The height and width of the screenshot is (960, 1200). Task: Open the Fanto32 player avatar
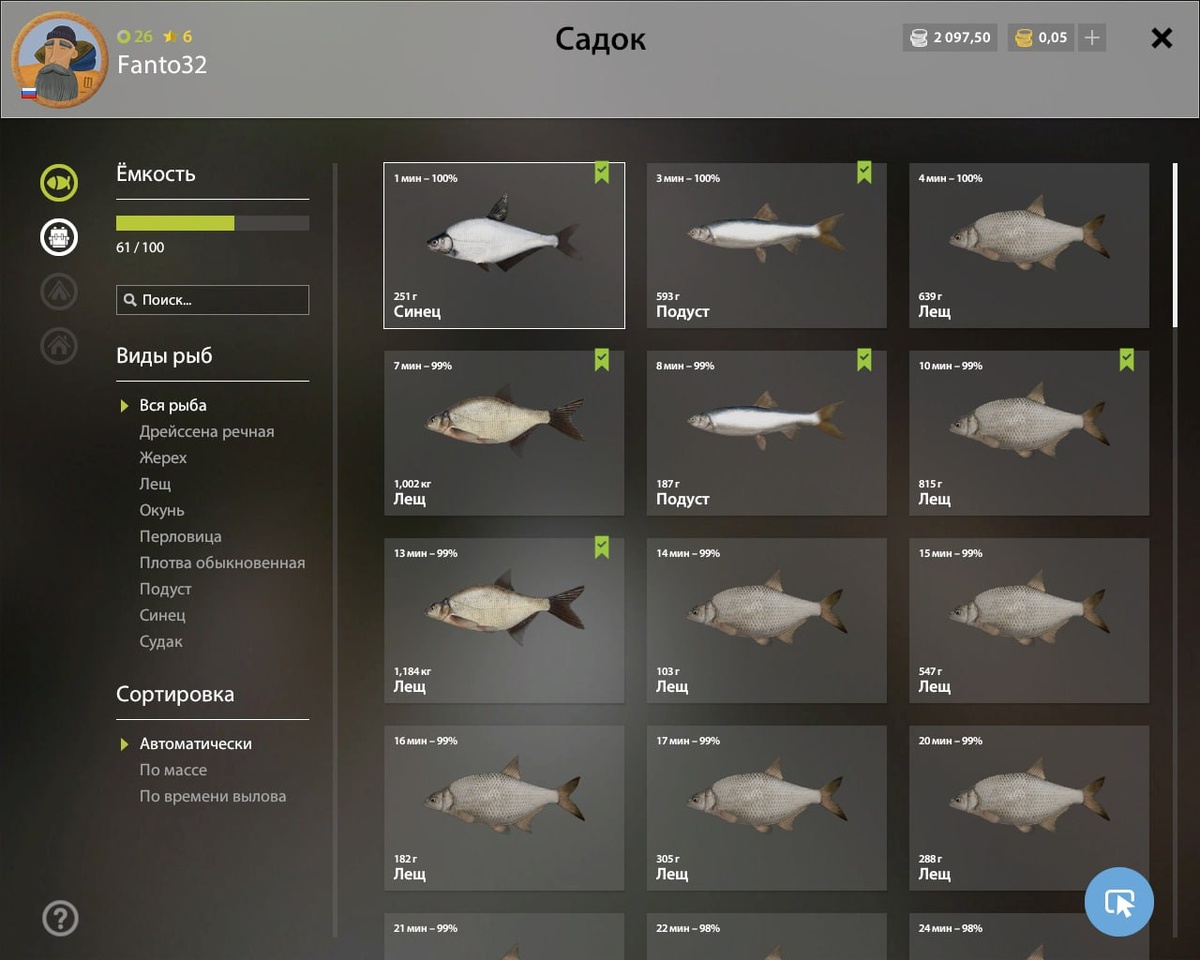[60, 60]
